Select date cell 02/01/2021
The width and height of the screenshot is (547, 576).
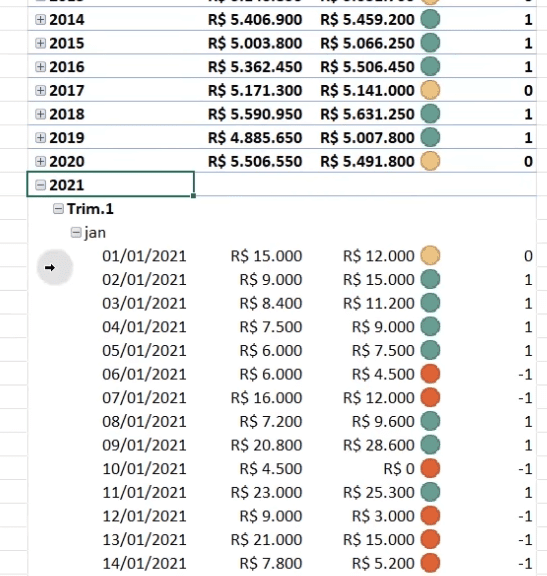tap(144, 280)
